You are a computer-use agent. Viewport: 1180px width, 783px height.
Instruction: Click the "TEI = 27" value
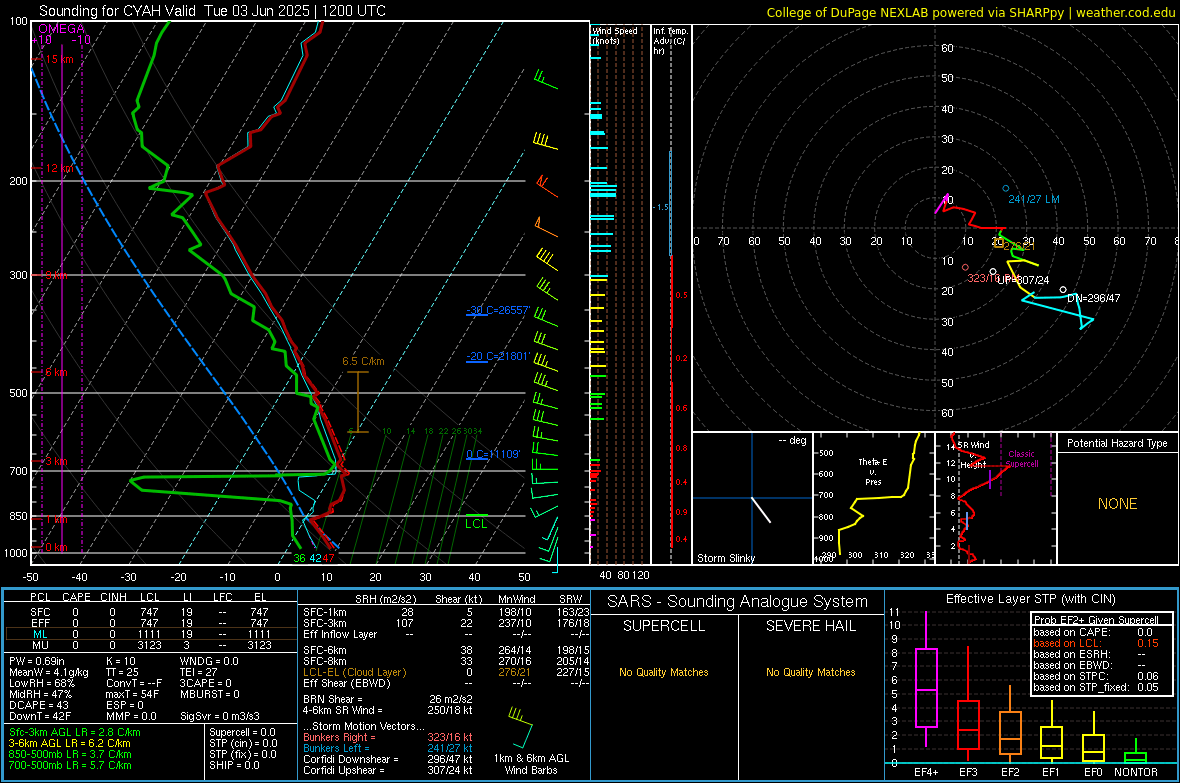click(x=199, y=672)
